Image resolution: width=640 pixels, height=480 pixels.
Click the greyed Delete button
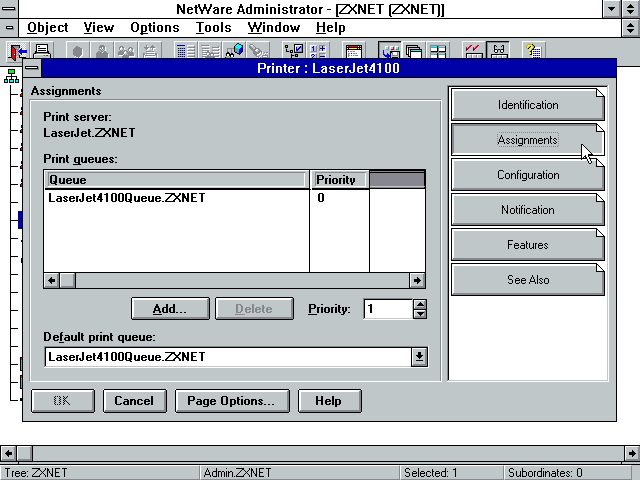(x=254, y=309)
